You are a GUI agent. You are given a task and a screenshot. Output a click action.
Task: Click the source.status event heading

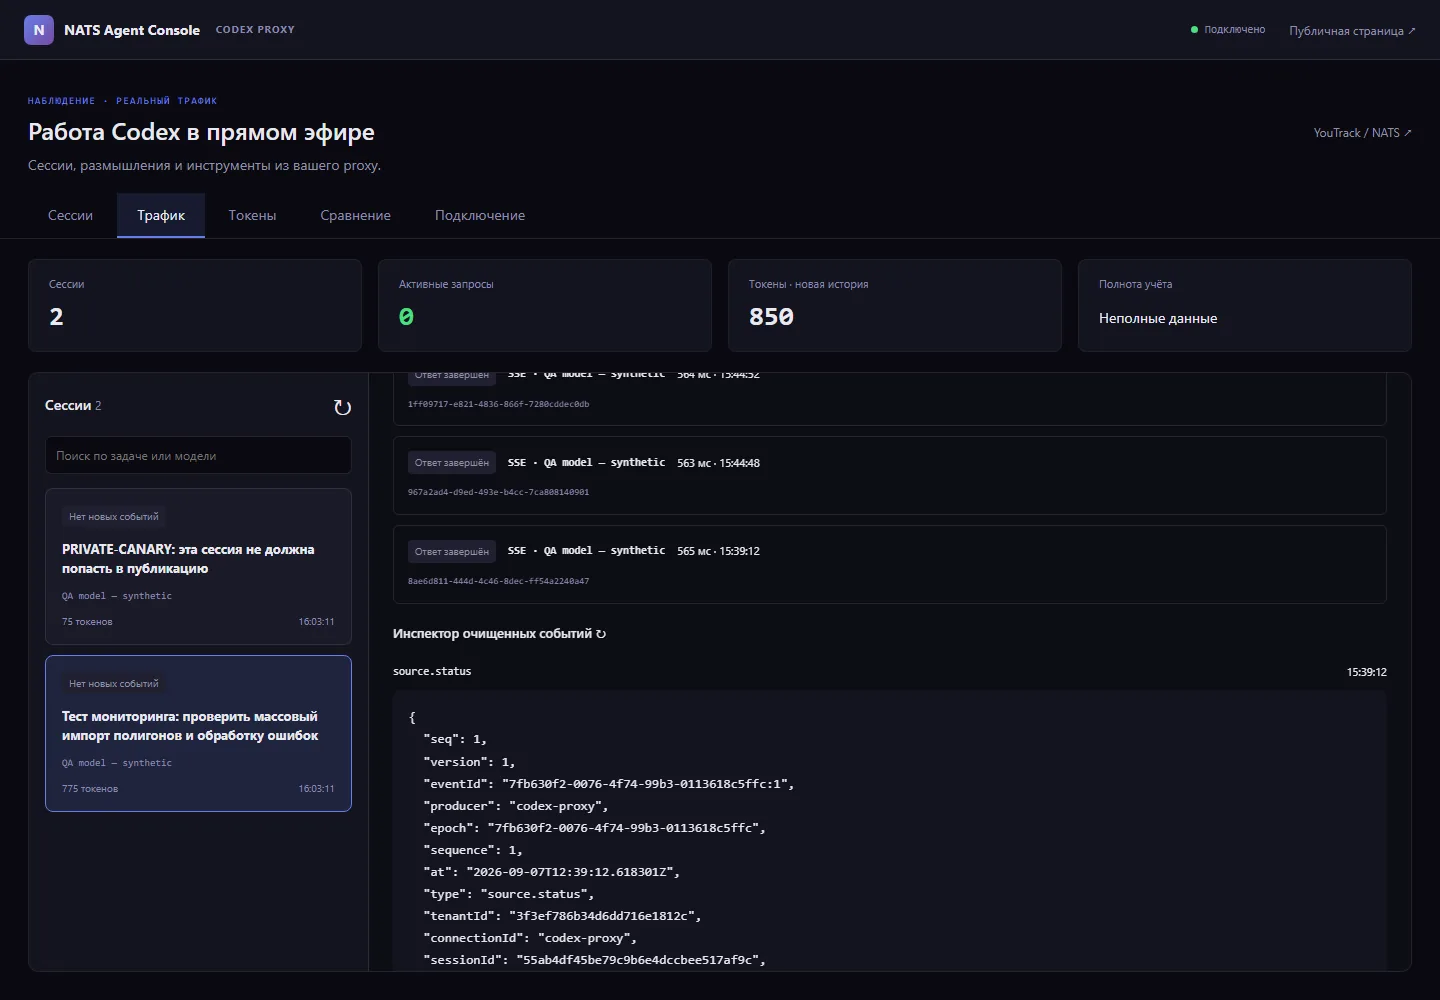[x=432, y=671]
